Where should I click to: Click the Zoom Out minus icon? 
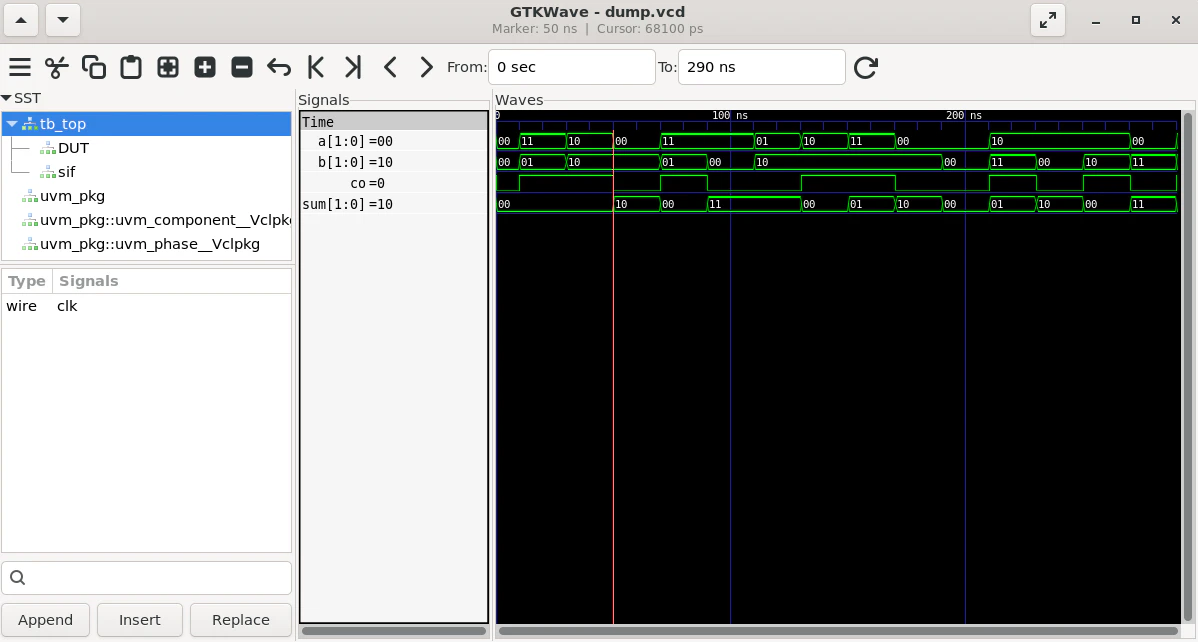[241, 67]
